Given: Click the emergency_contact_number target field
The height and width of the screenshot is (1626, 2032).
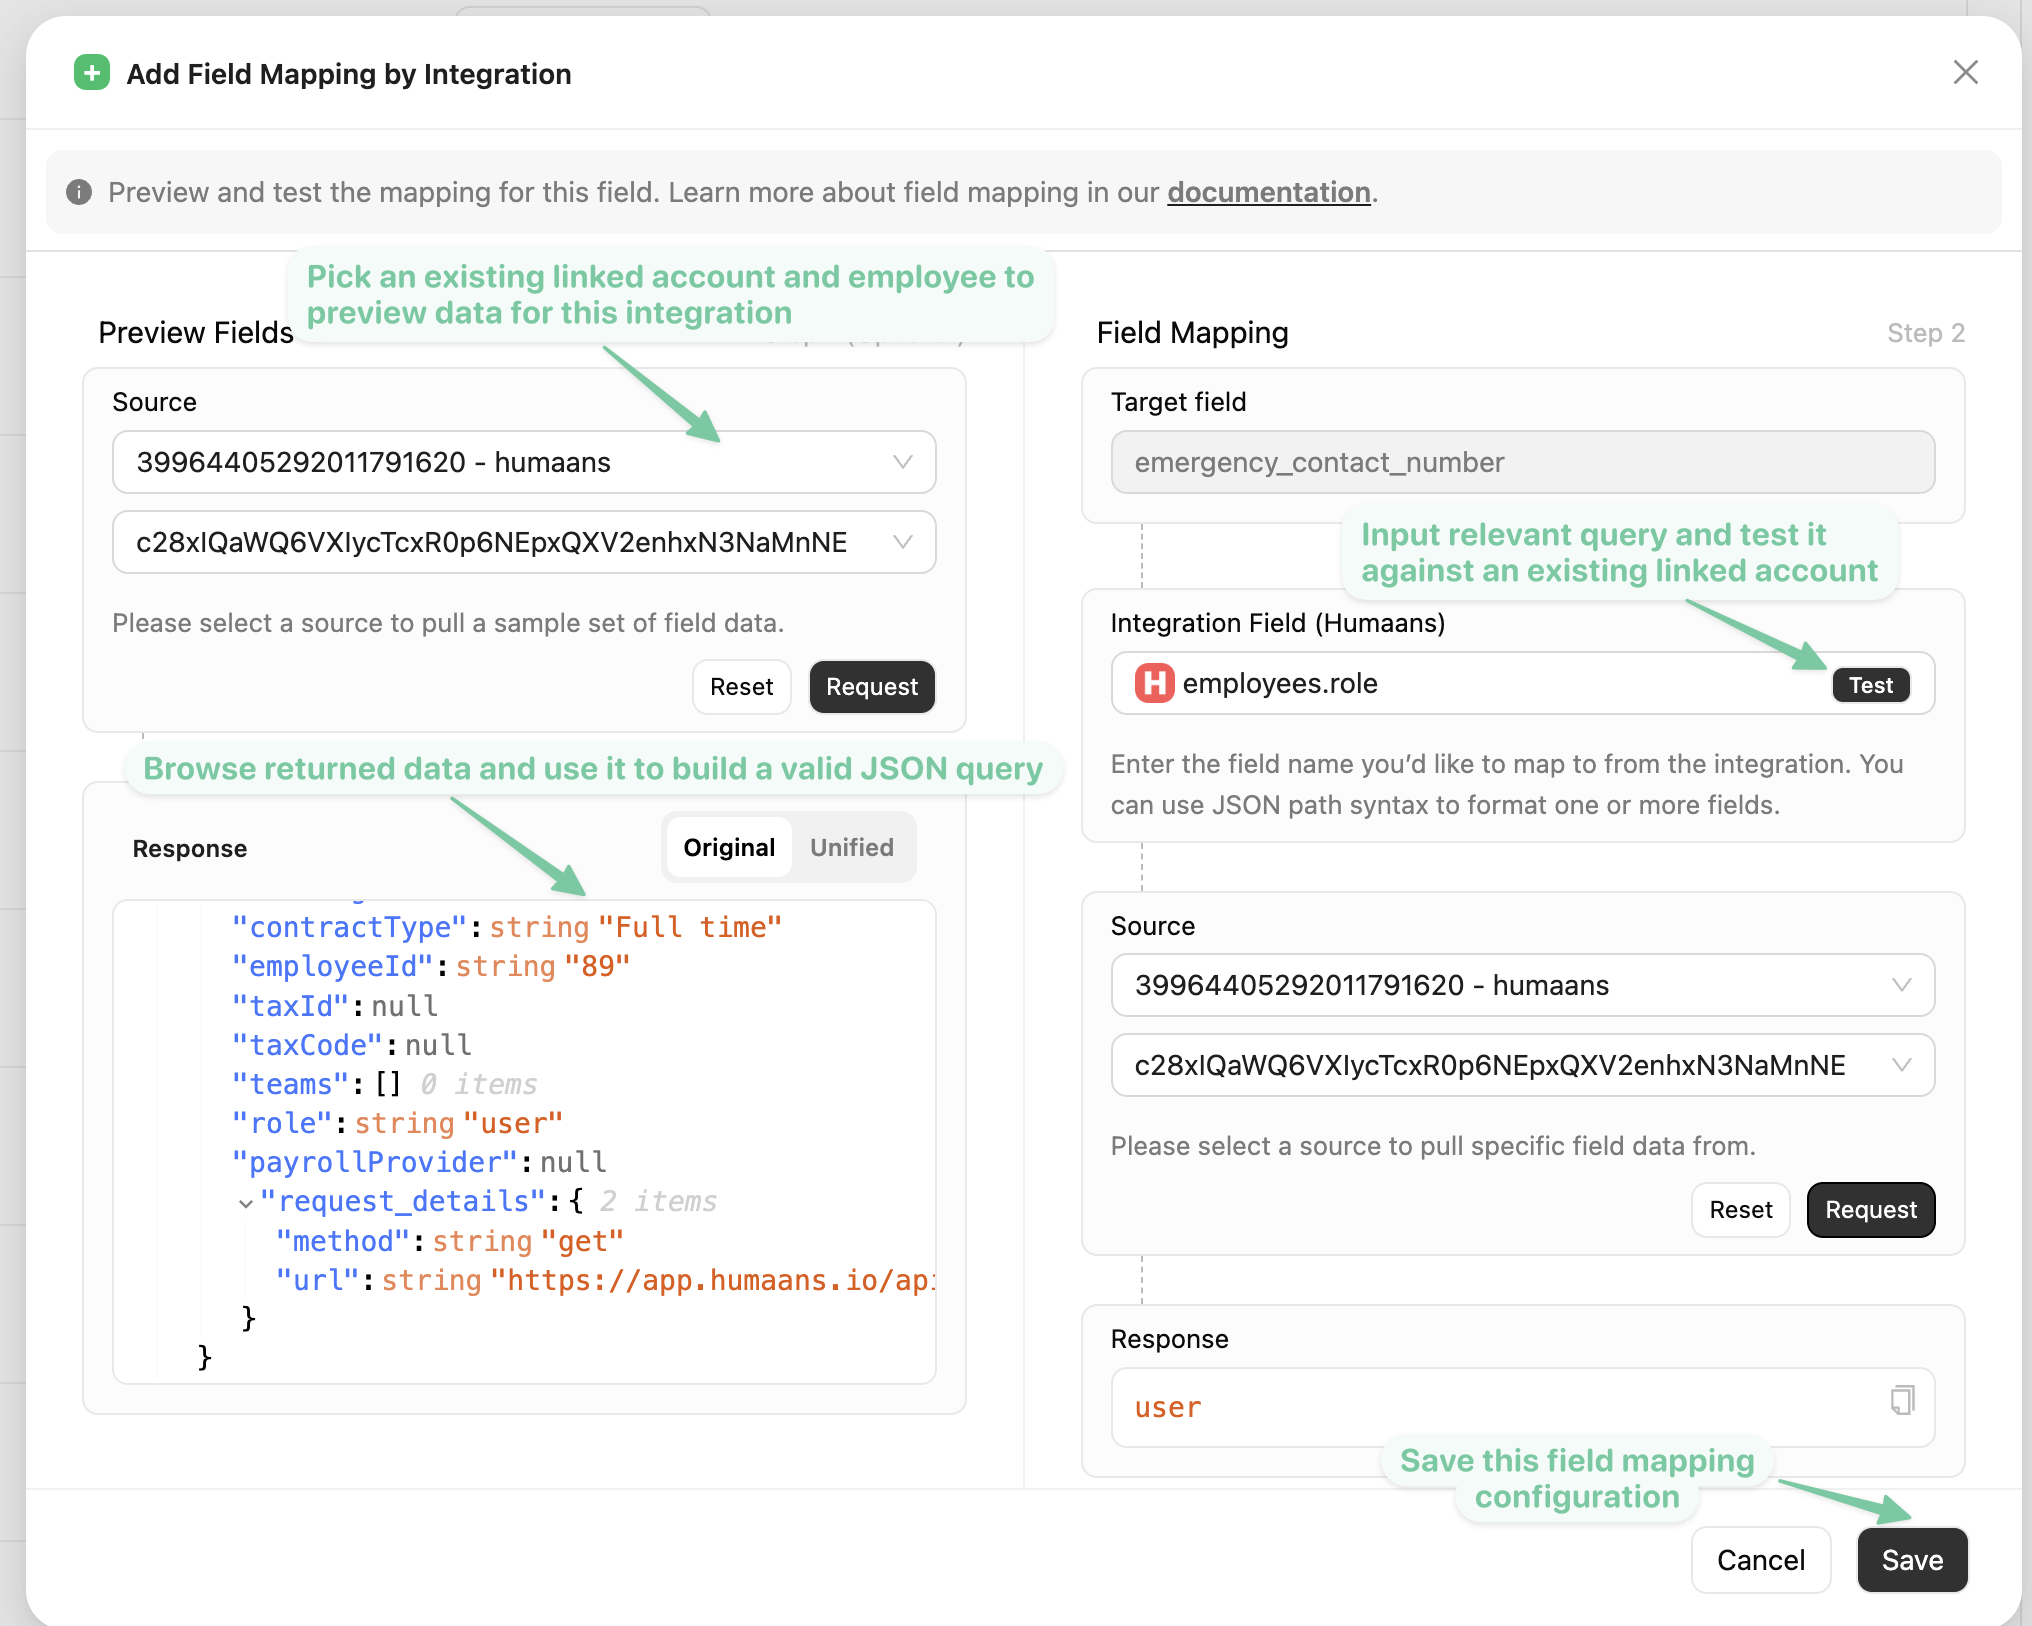Looking at the screenshot, I should [1522, 462].
